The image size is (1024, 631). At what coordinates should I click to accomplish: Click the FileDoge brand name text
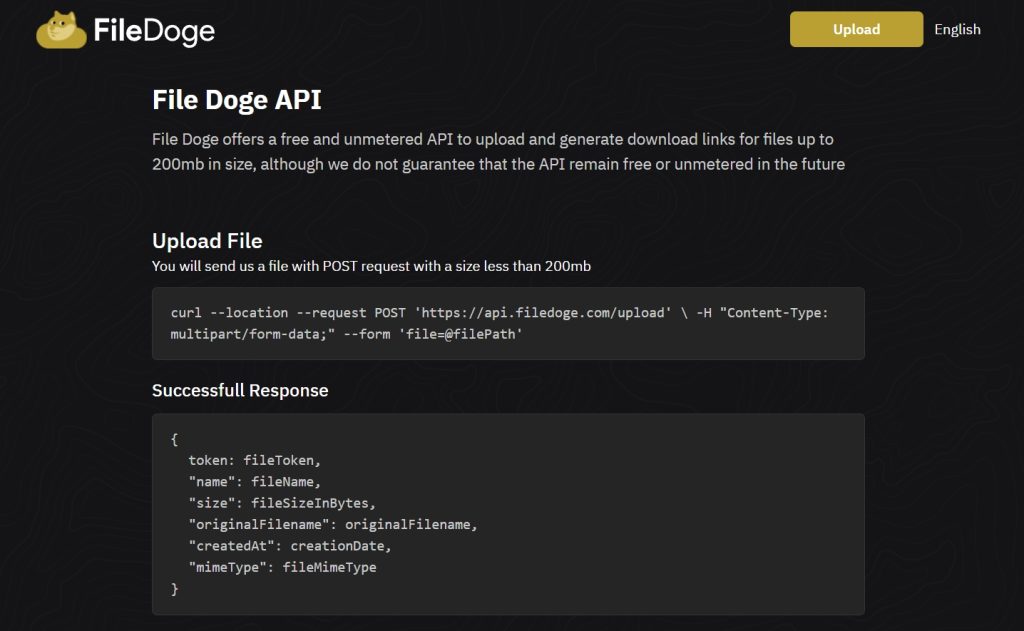[x=154, y=31]
